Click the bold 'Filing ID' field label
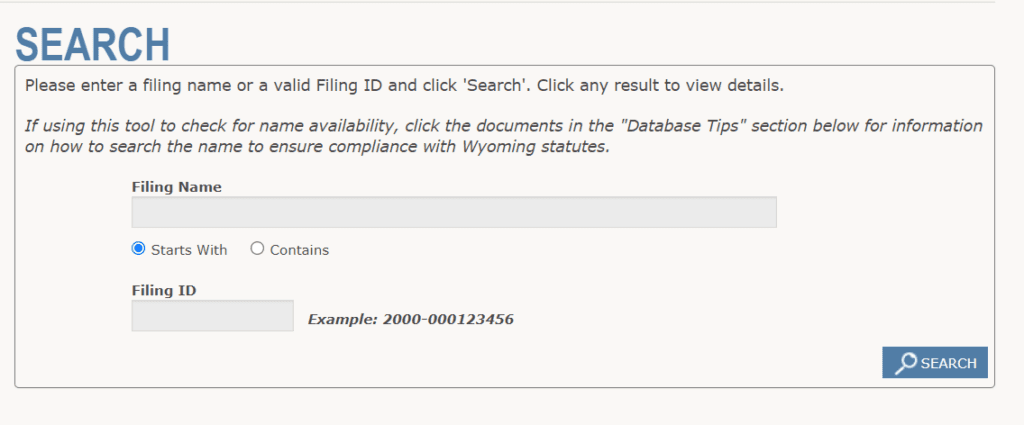The width and height of the screenshot is (1024, 425). click(x=164, y=291)
